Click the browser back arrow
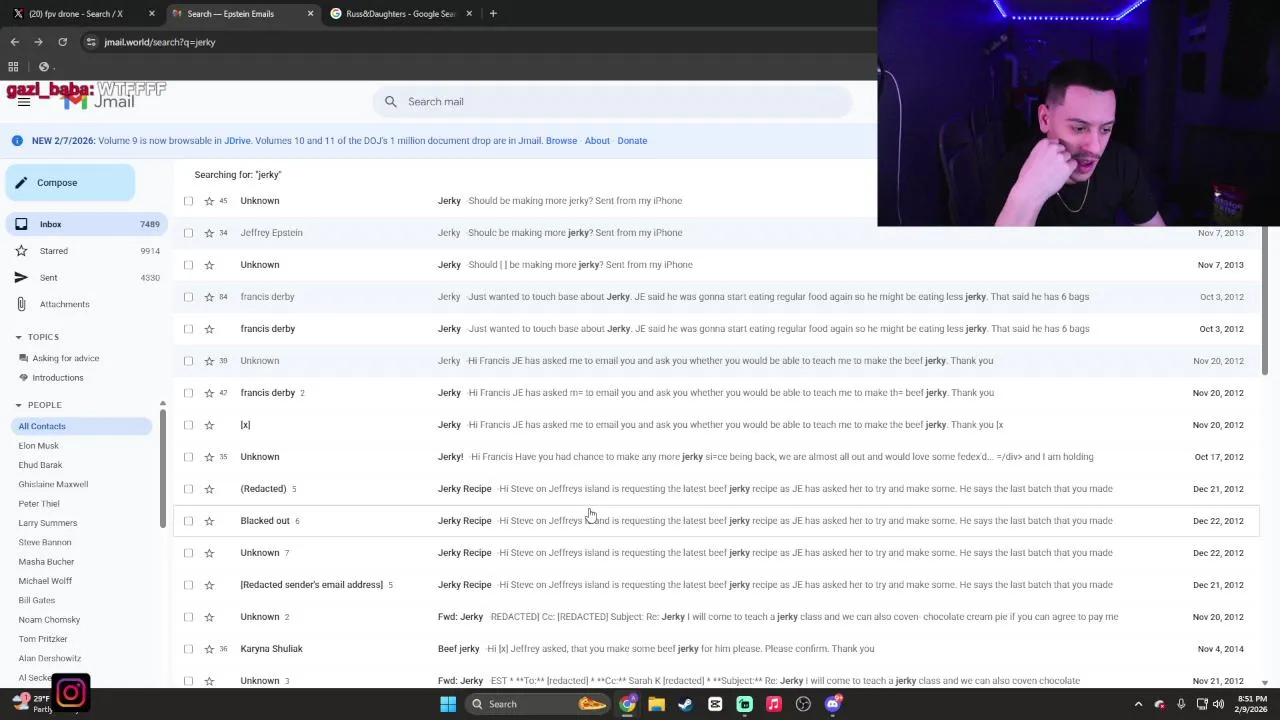1280x720 pixels. (14, 42)
